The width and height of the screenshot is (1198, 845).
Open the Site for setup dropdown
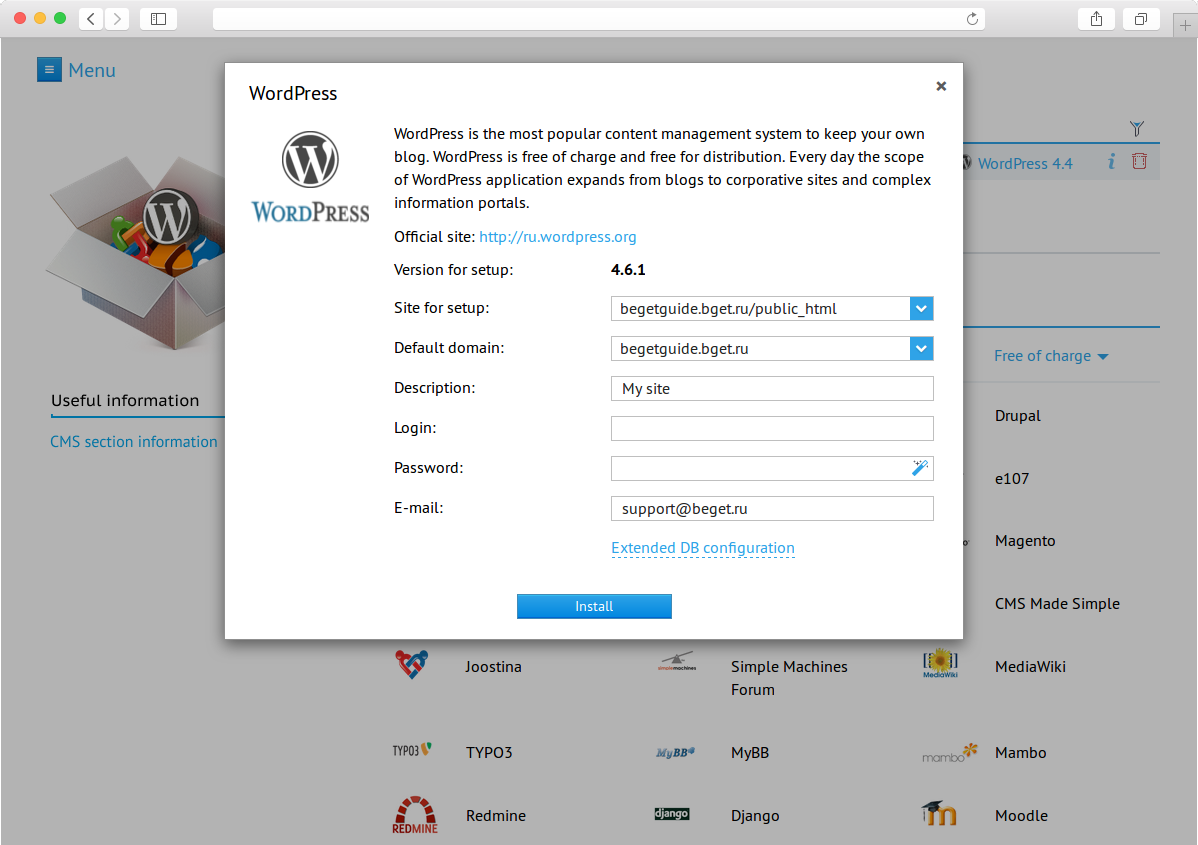[921, 309]
